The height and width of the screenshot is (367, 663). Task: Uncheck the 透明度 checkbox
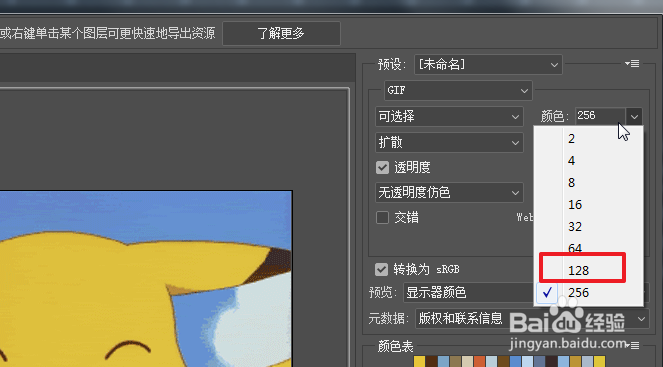tap(382, 167)
